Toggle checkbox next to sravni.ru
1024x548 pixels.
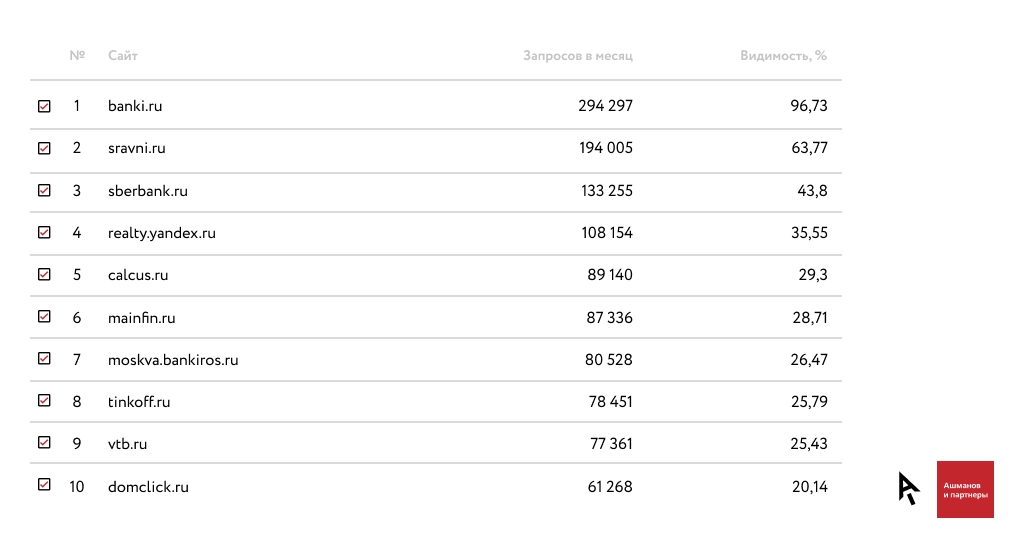coord(44,148)
